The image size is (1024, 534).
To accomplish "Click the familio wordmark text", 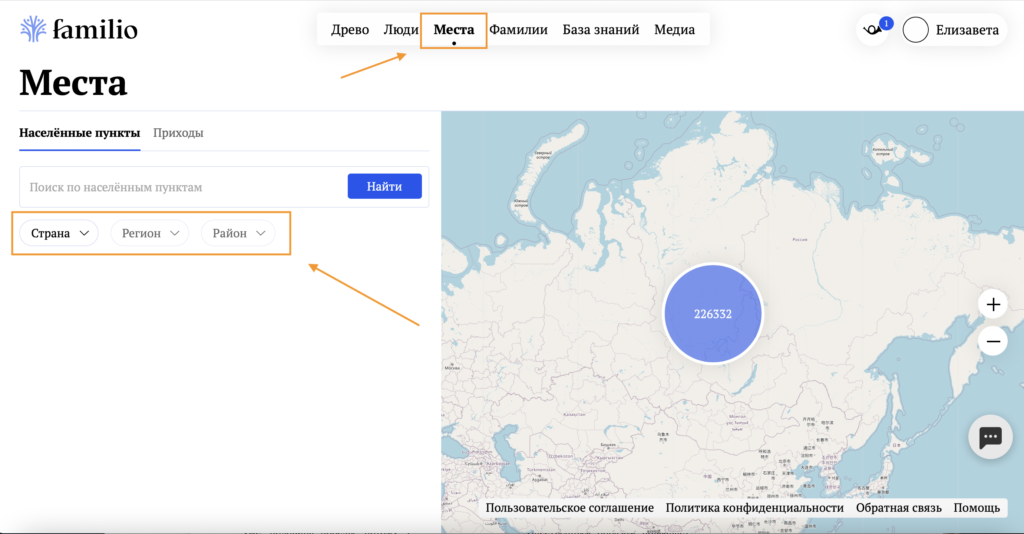I will click(95, 29).
